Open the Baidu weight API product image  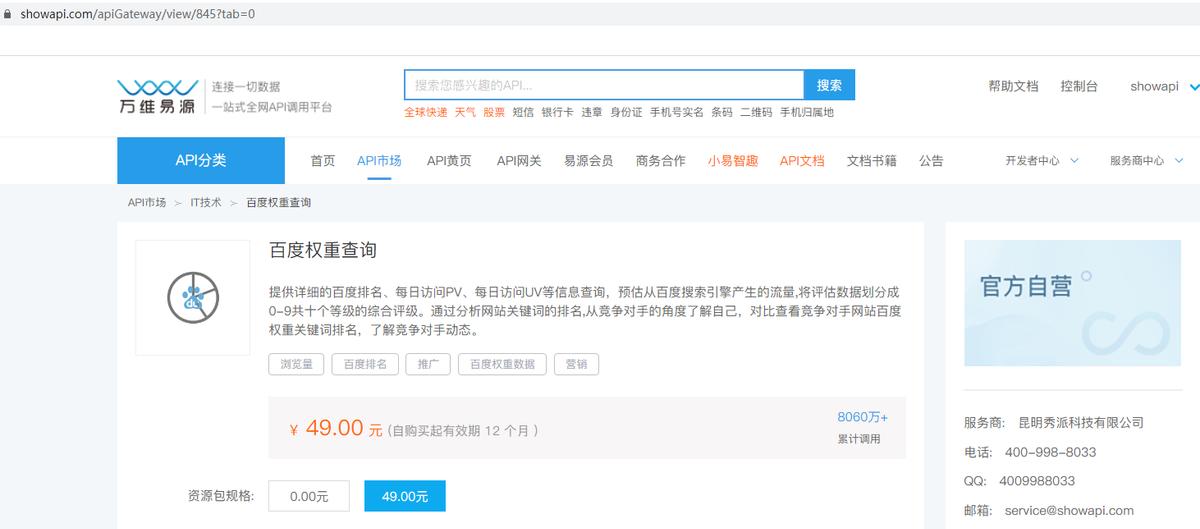point(193,297)
